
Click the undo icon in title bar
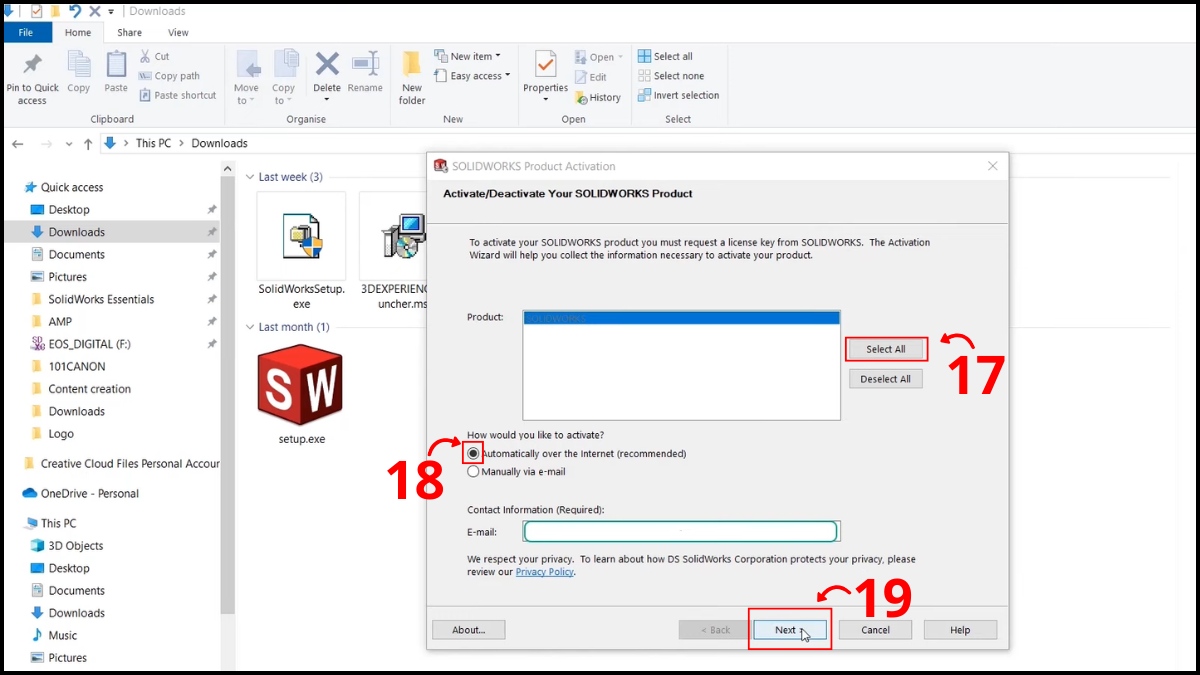[x=75, y=11]
